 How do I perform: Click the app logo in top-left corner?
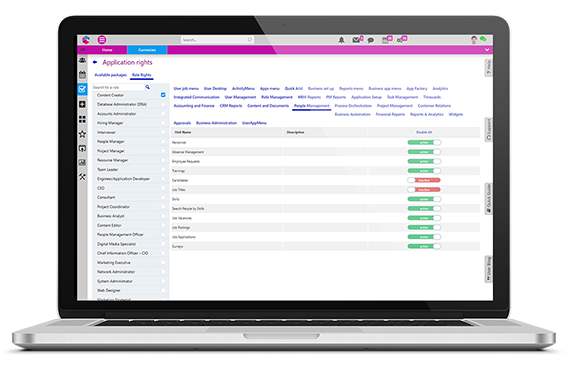(x=86, y=40)
